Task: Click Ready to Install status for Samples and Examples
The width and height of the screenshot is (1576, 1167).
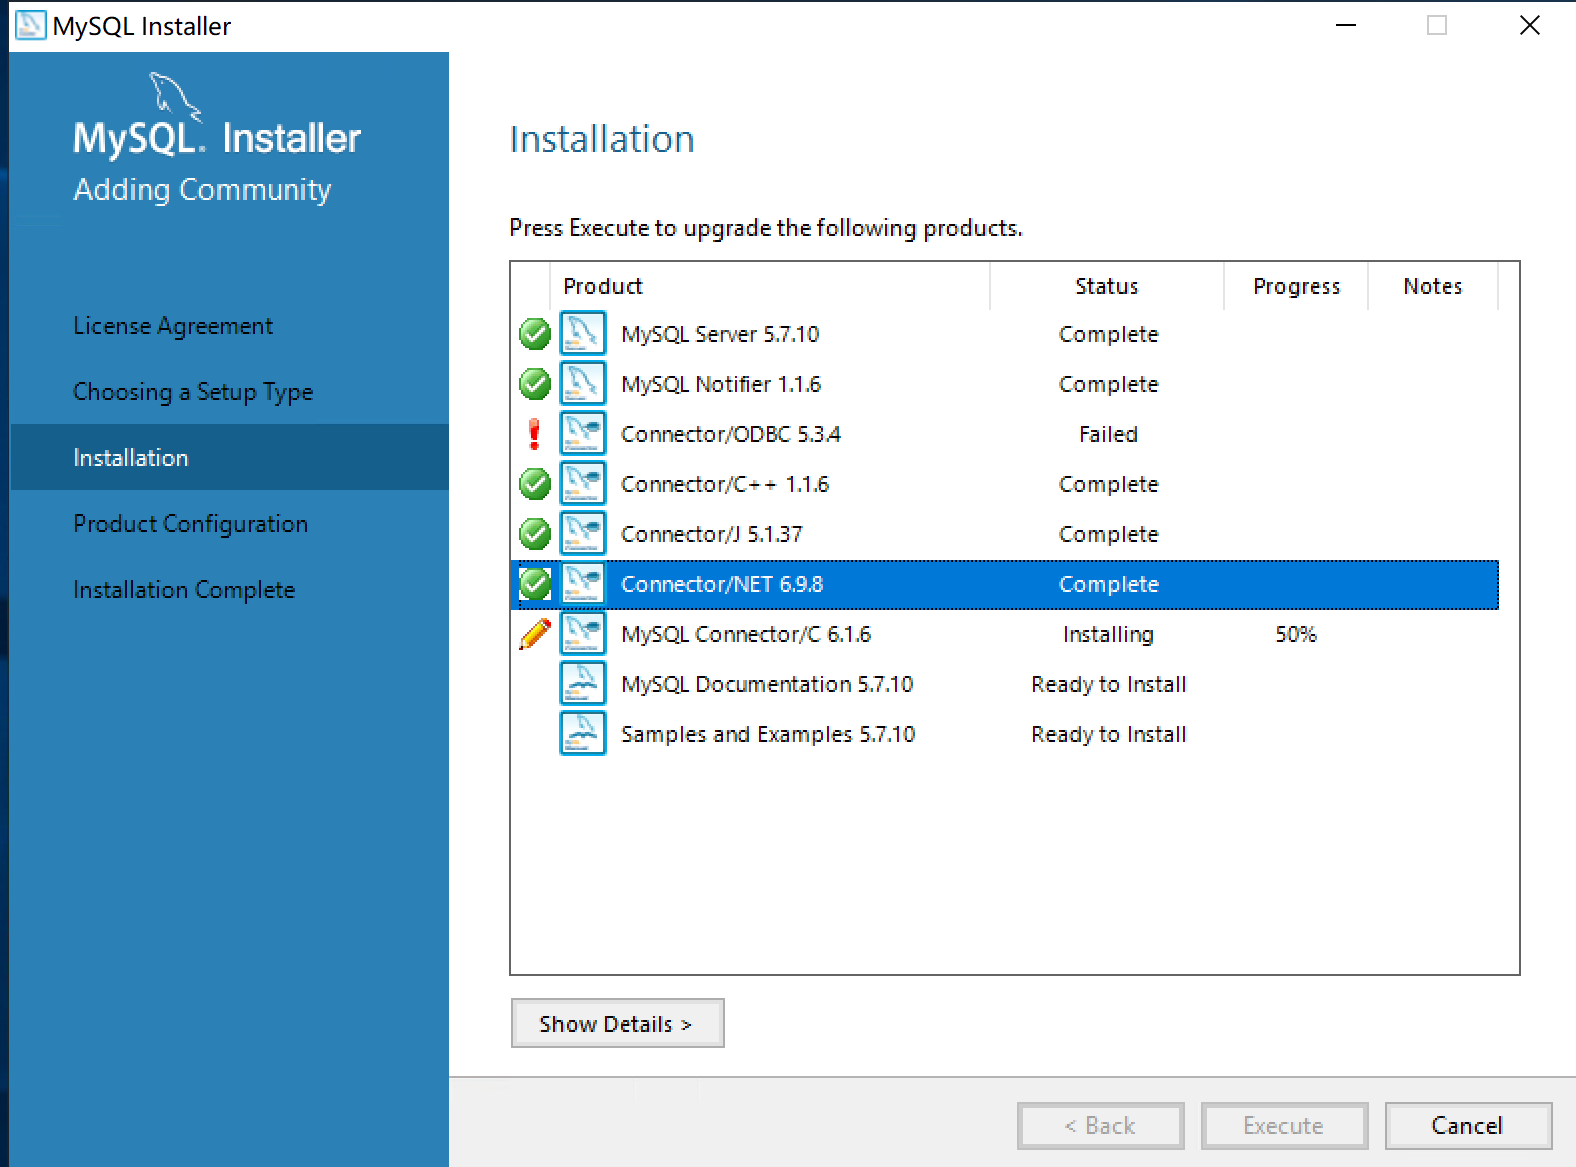Action: tap(1109, 734)
